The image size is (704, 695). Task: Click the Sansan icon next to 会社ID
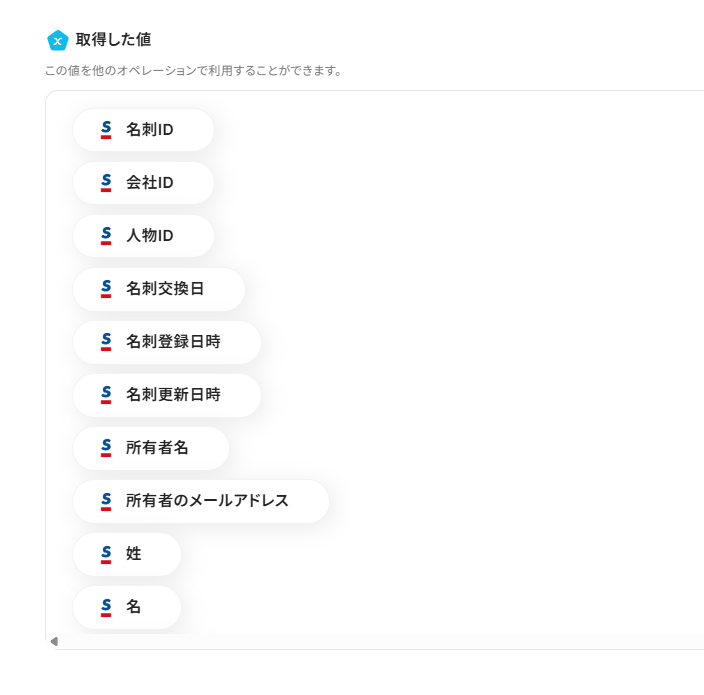[x=106, y=183]
